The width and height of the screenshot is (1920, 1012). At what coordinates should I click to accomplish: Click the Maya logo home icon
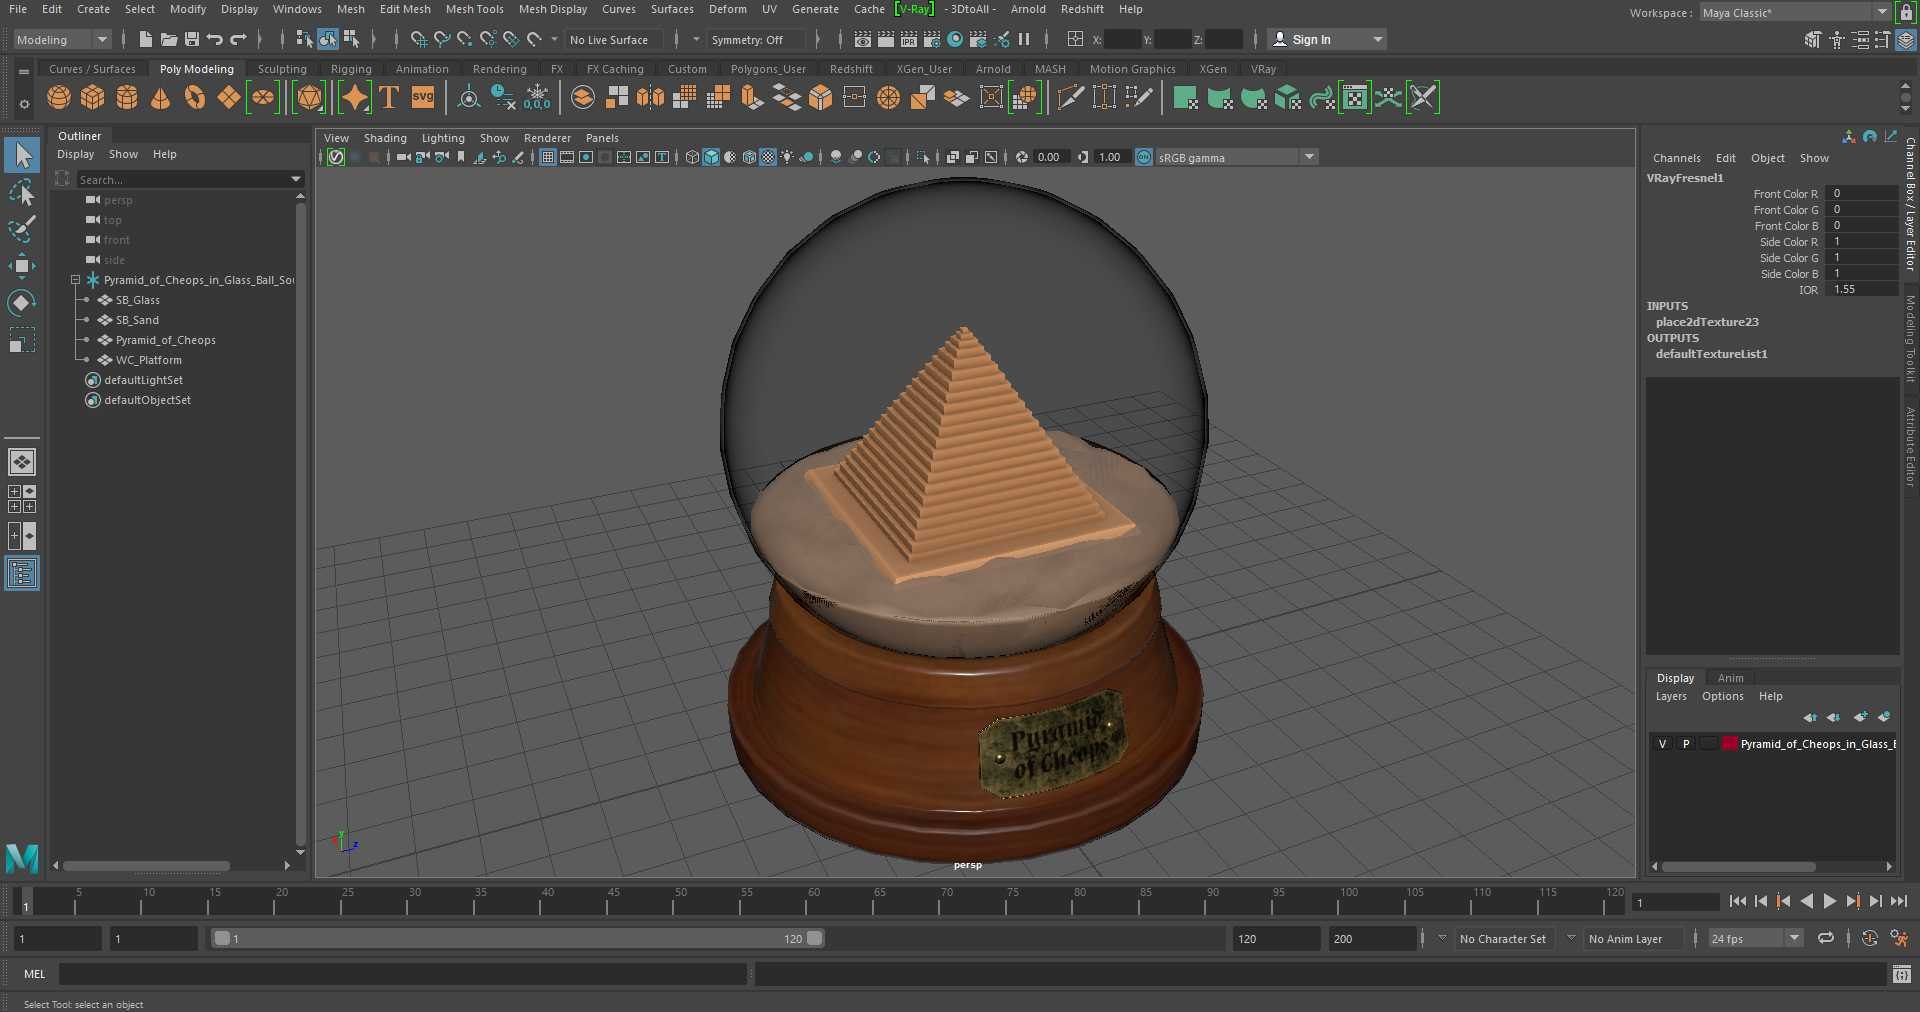22,858
